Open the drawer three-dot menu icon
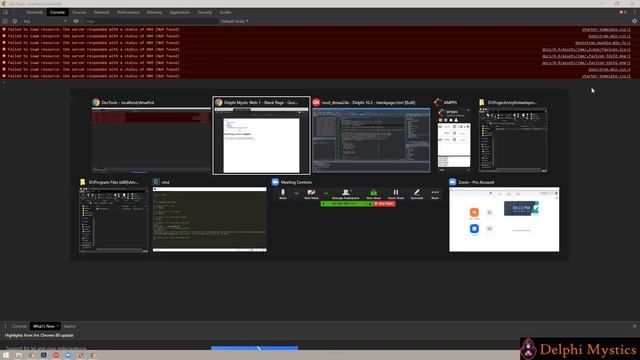 5,326
